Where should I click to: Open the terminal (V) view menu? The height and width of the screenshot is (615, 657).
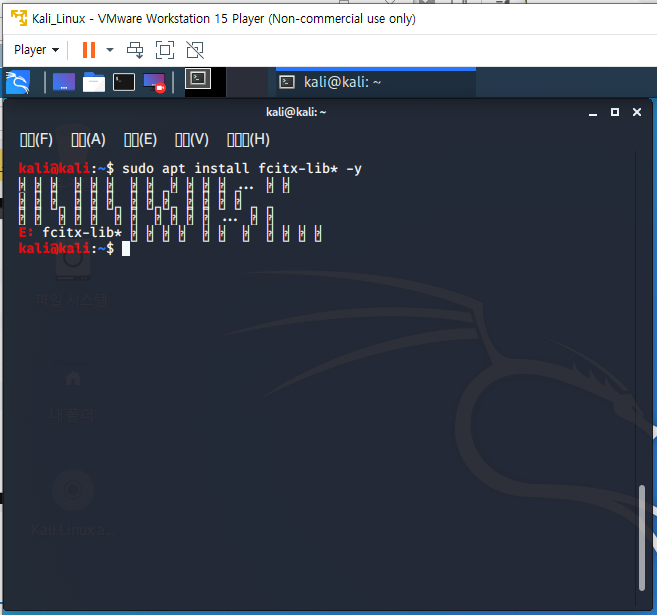[192, 140]
